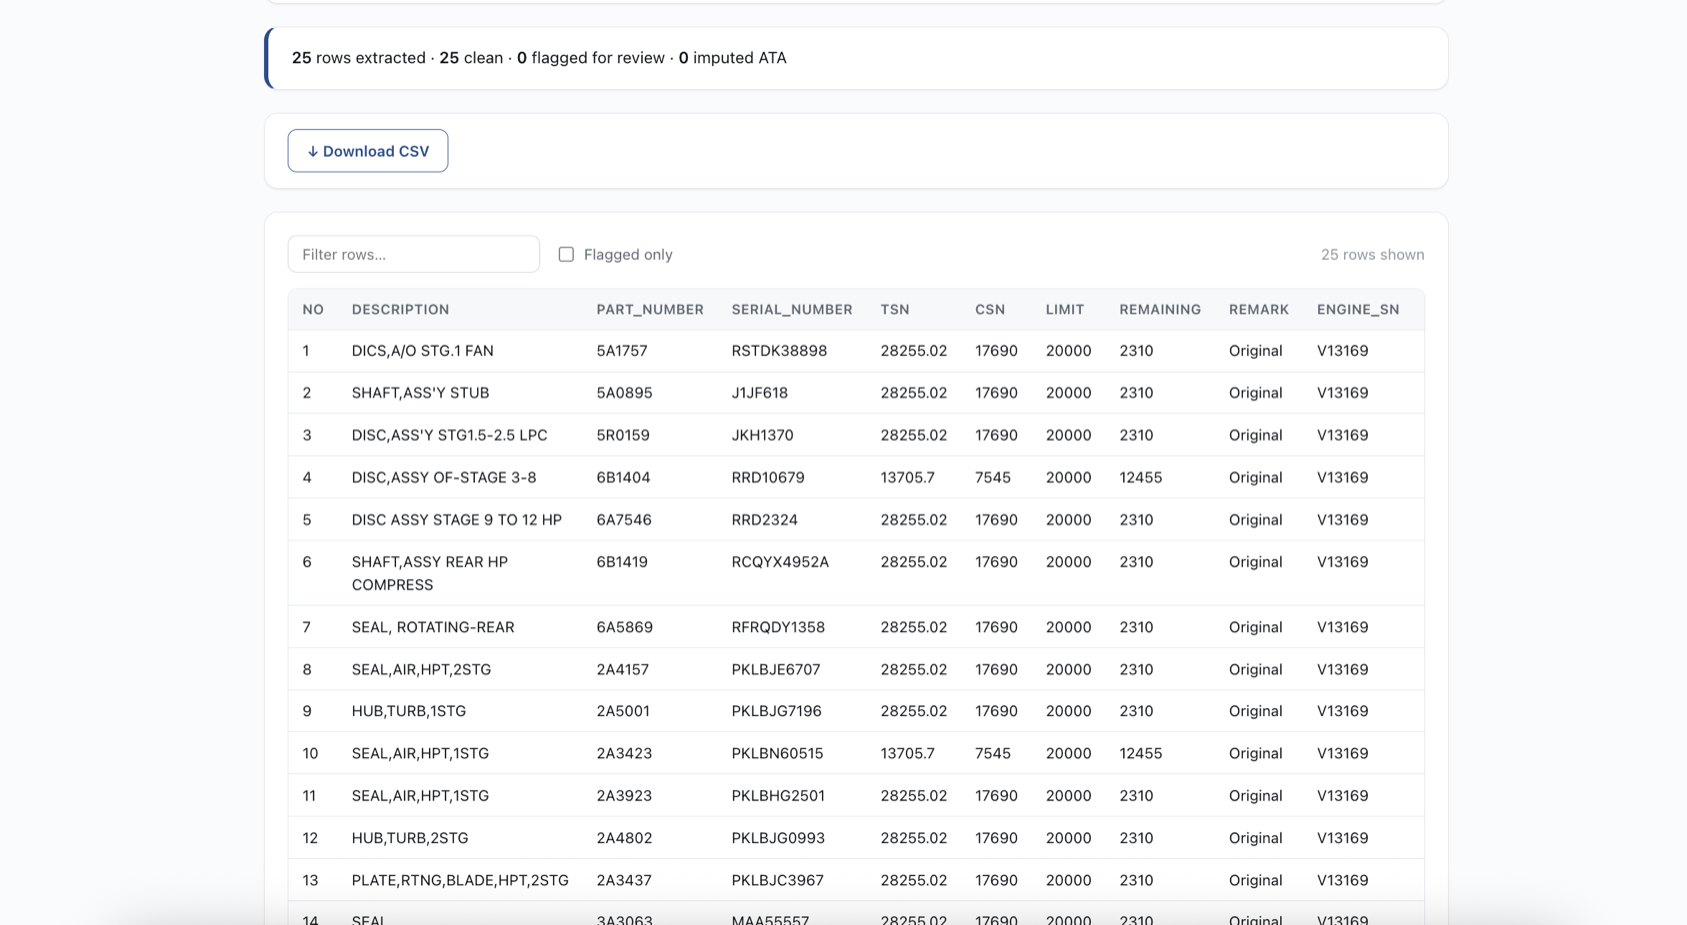Select part number 6A5869
The height and width of the screenshot is (925, 1687).
point(624,627)
